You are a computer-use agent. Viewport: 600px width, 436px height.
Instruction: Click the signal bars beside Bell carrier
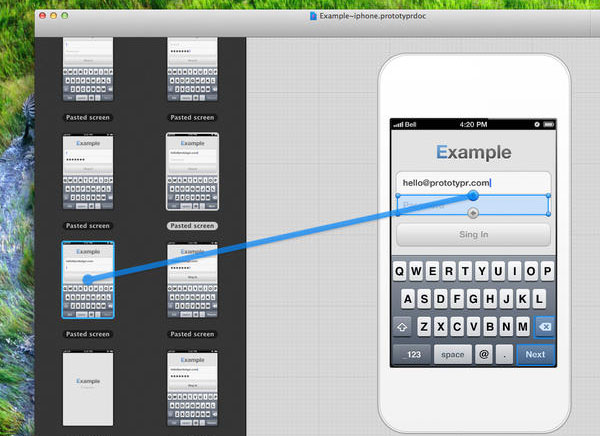[x=398, y=124]
